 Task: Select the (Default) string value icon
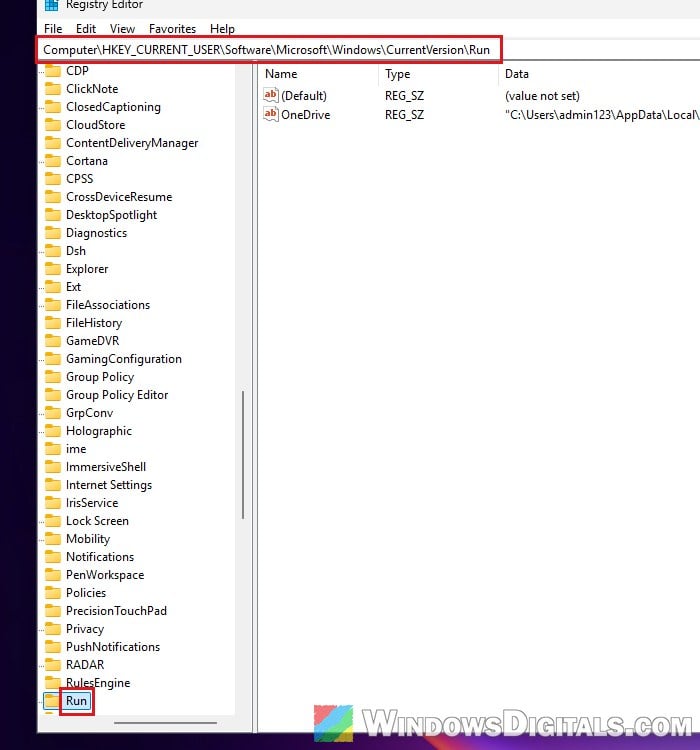pos(270,95)
